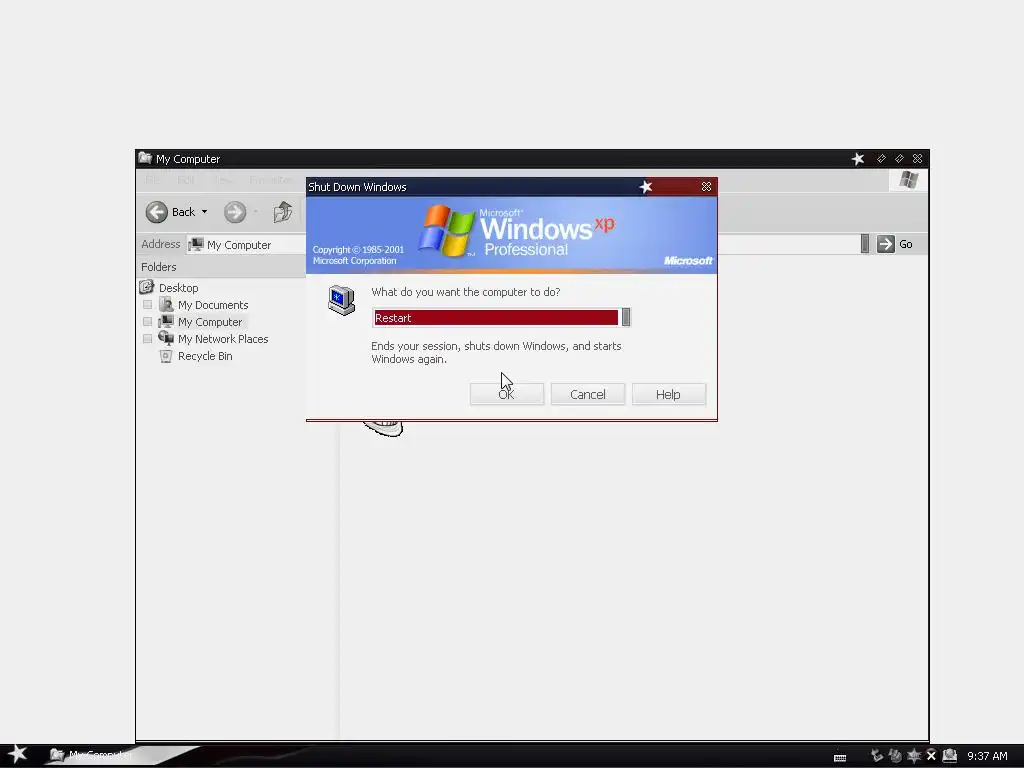Maximize the My Computer window
This screenshot has height=768, width=1024.
(x=899, y=159)
